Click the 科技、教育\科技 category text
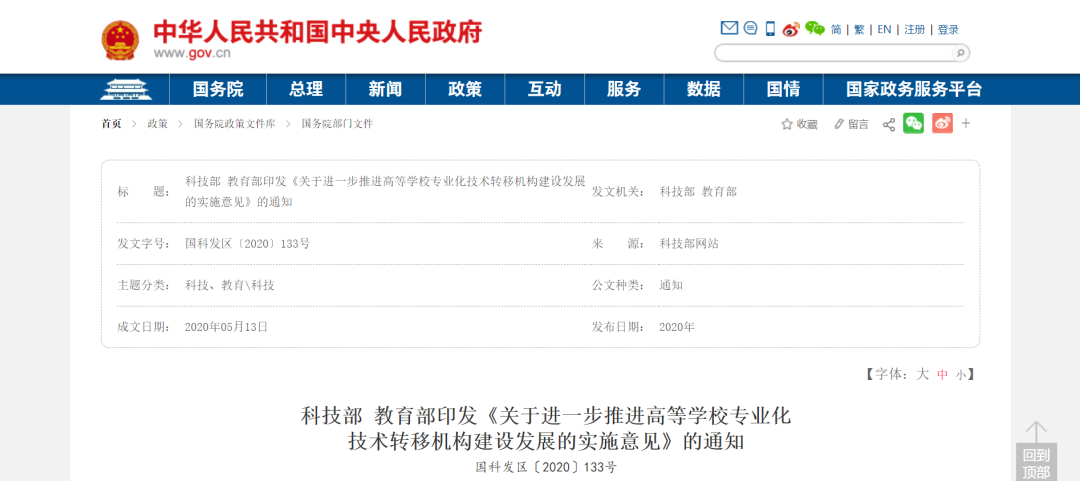The height and width of the screenshot is (481, 1080). point(229,285)
